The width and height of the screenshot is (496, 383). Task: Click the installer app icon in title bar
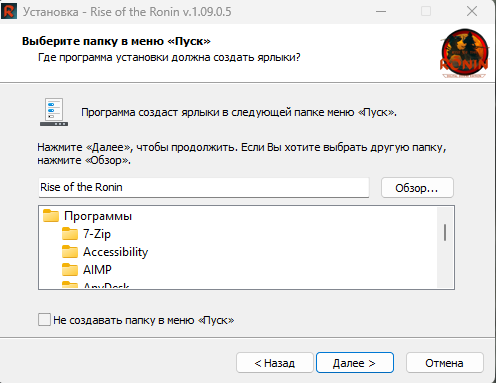[x=9, y=11]
